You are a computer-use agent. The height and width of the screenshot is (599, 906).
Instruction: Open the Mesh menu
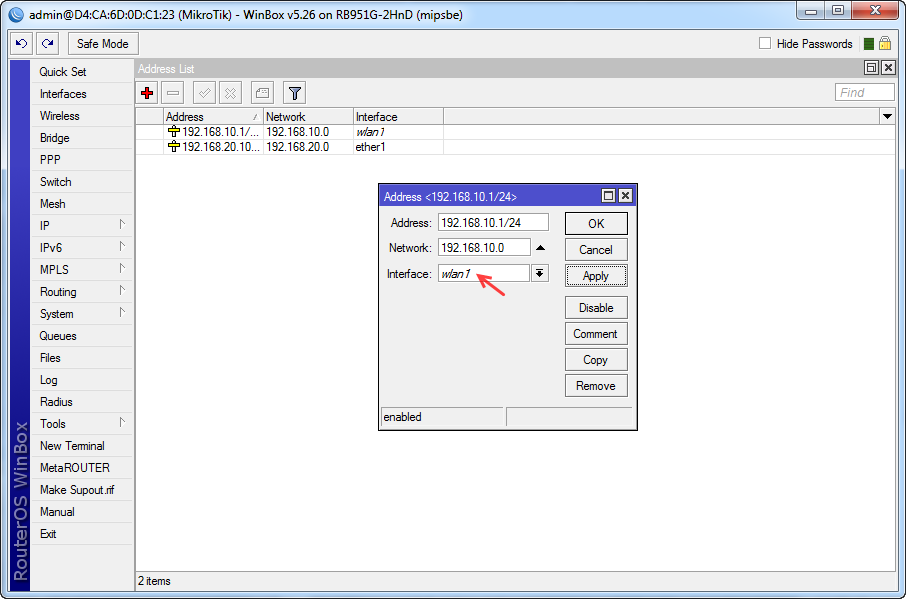[x=82, y=204]
